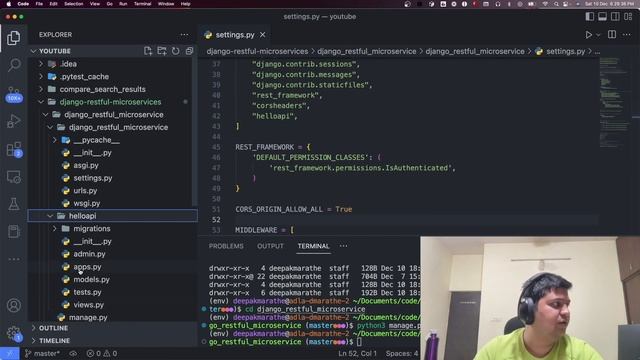Screen dimensions: 640x360
Task: Open errors and warnings status counter
Action: (x=102, y=353)
